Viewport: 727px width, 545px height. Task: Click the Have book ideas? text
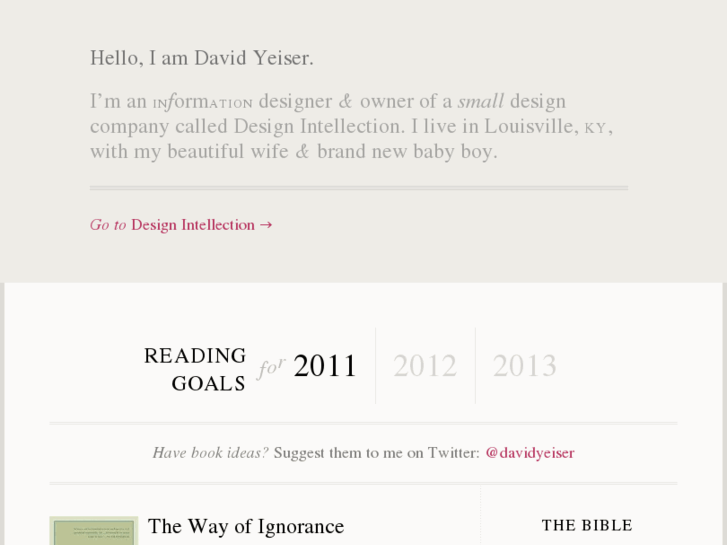[210, 453]
